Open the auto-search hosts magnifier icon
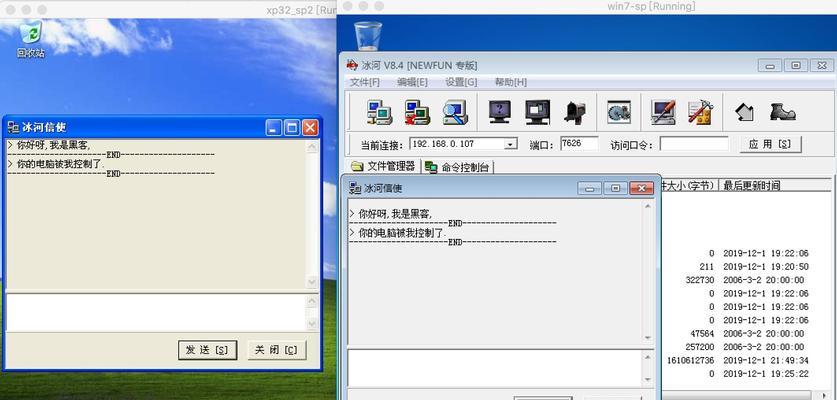 click(455, 112)
